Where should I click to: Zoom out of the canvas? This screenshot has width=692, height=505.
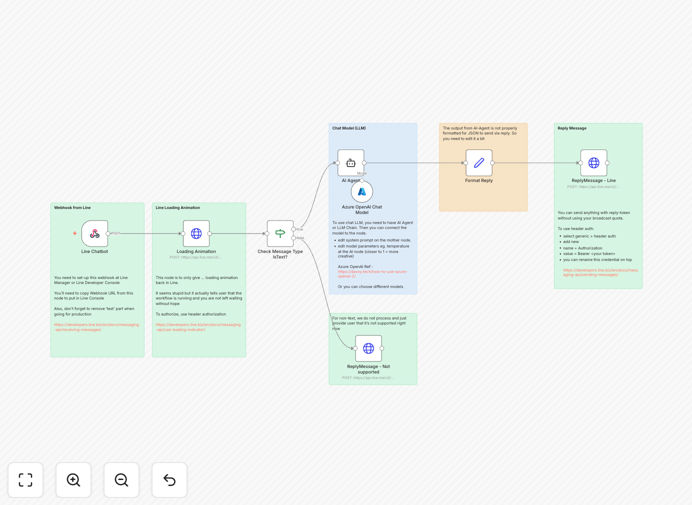[x=121, y=480]
